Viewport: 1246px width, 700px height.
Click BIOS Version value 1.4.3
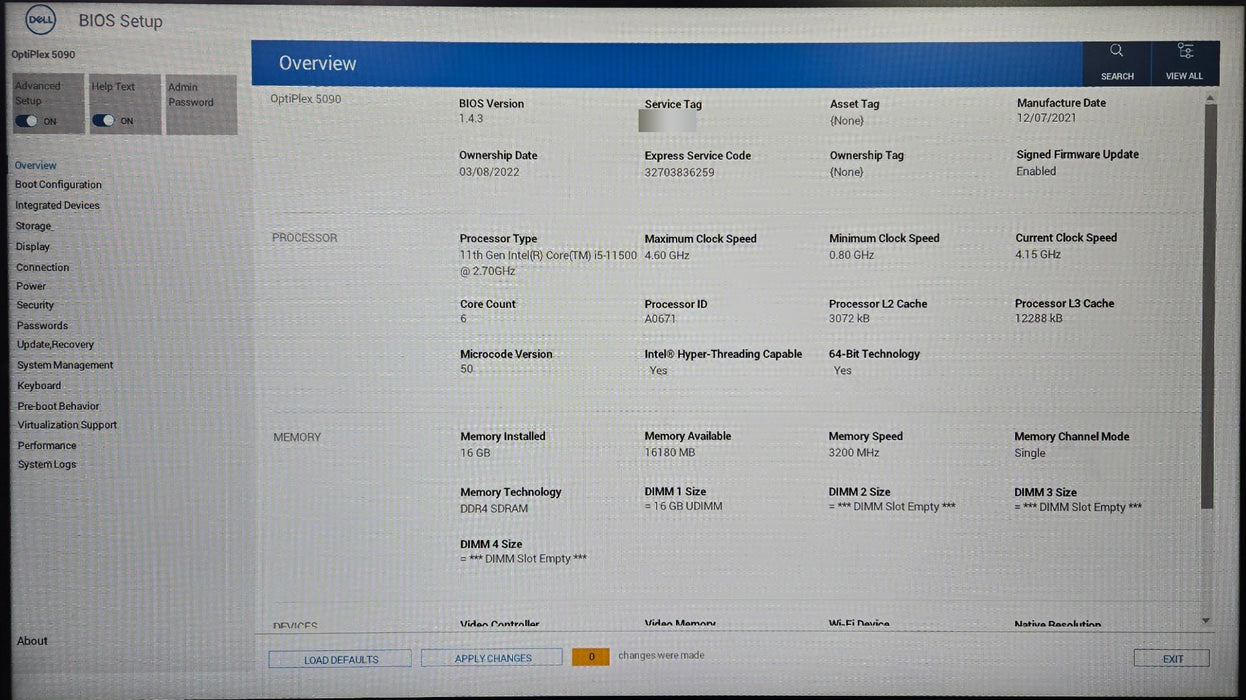(x=471, y=119)
